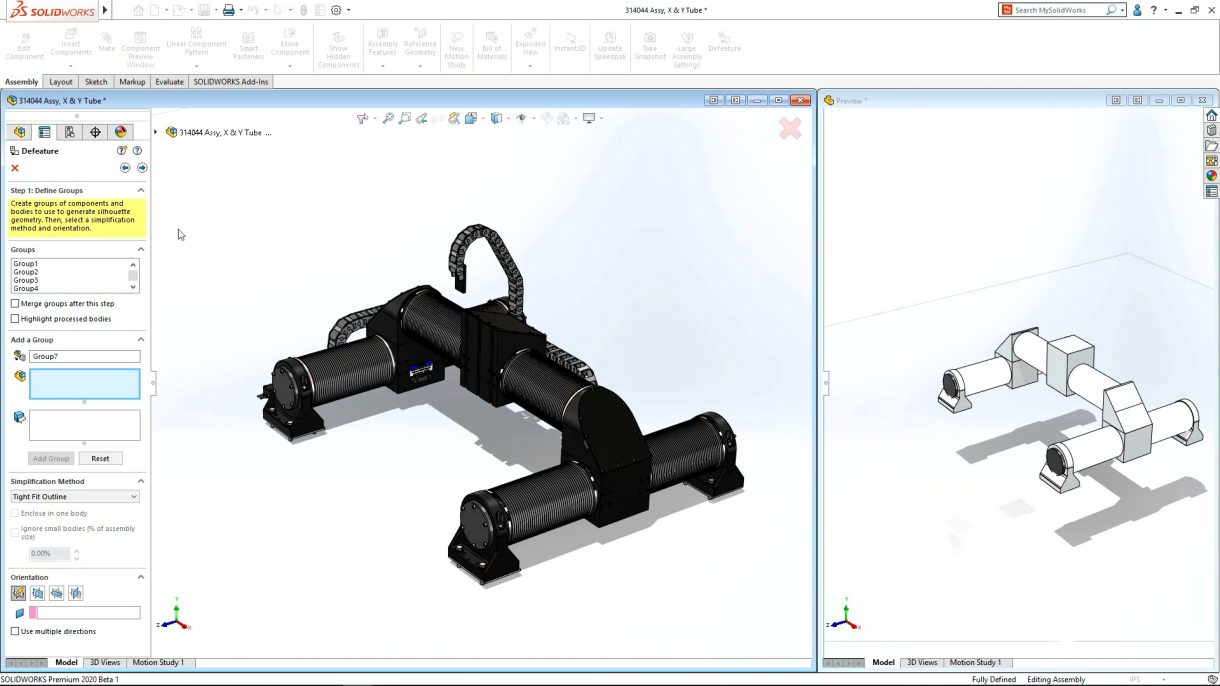
Task: Check Ignore small bodies option
Action: [15, 533]
